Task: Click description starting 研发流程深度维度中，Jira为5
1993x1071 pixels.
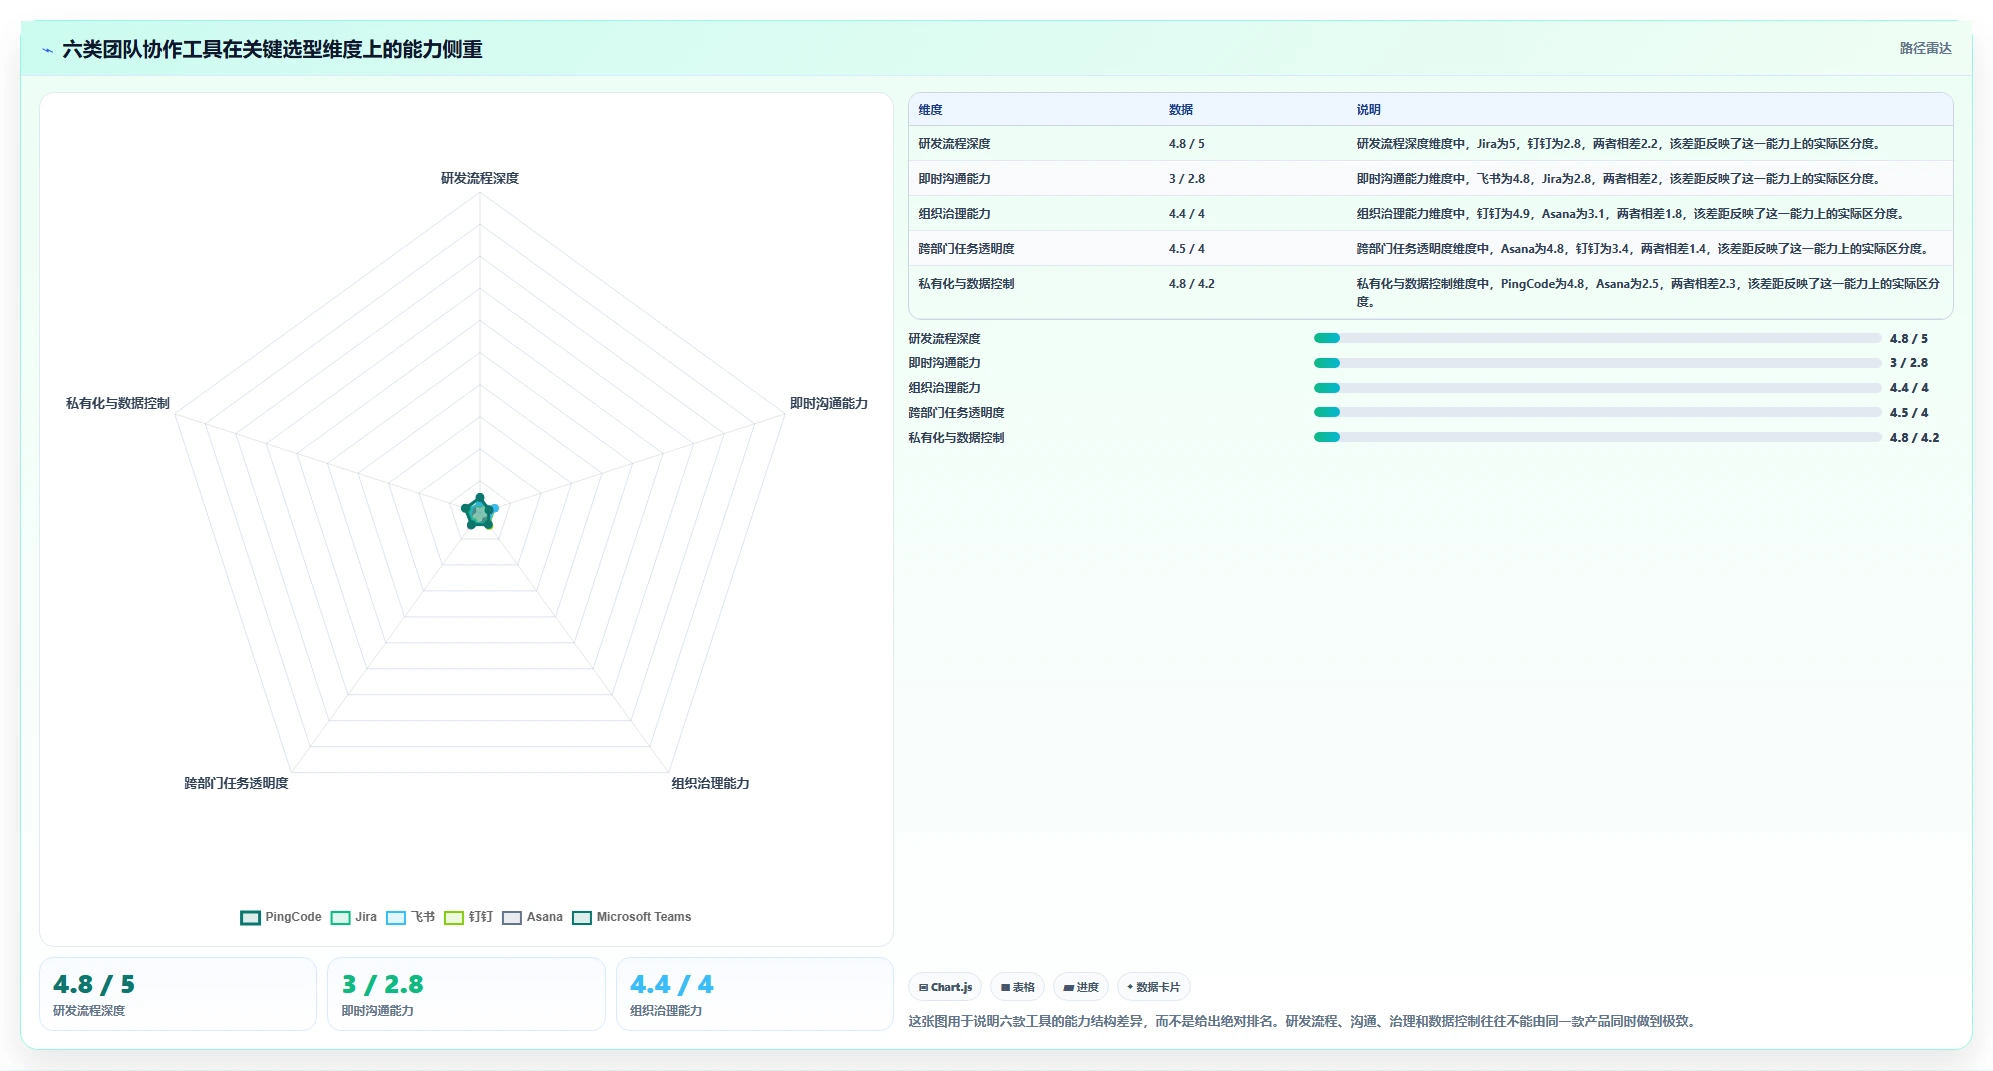Action: [1620, 144]
